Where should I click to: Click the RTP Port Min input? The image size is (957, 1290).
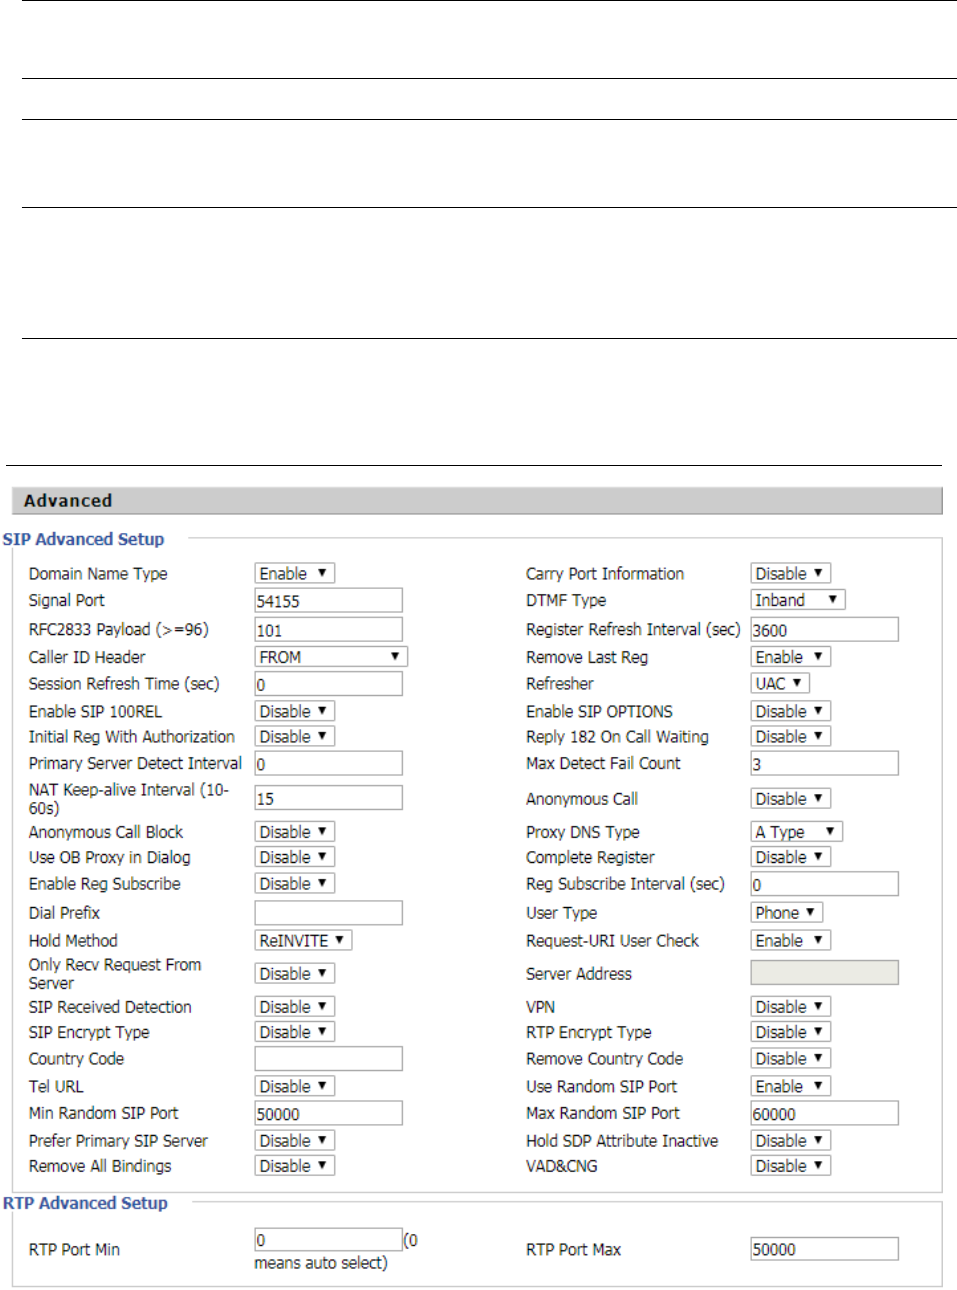[328, 1240]
